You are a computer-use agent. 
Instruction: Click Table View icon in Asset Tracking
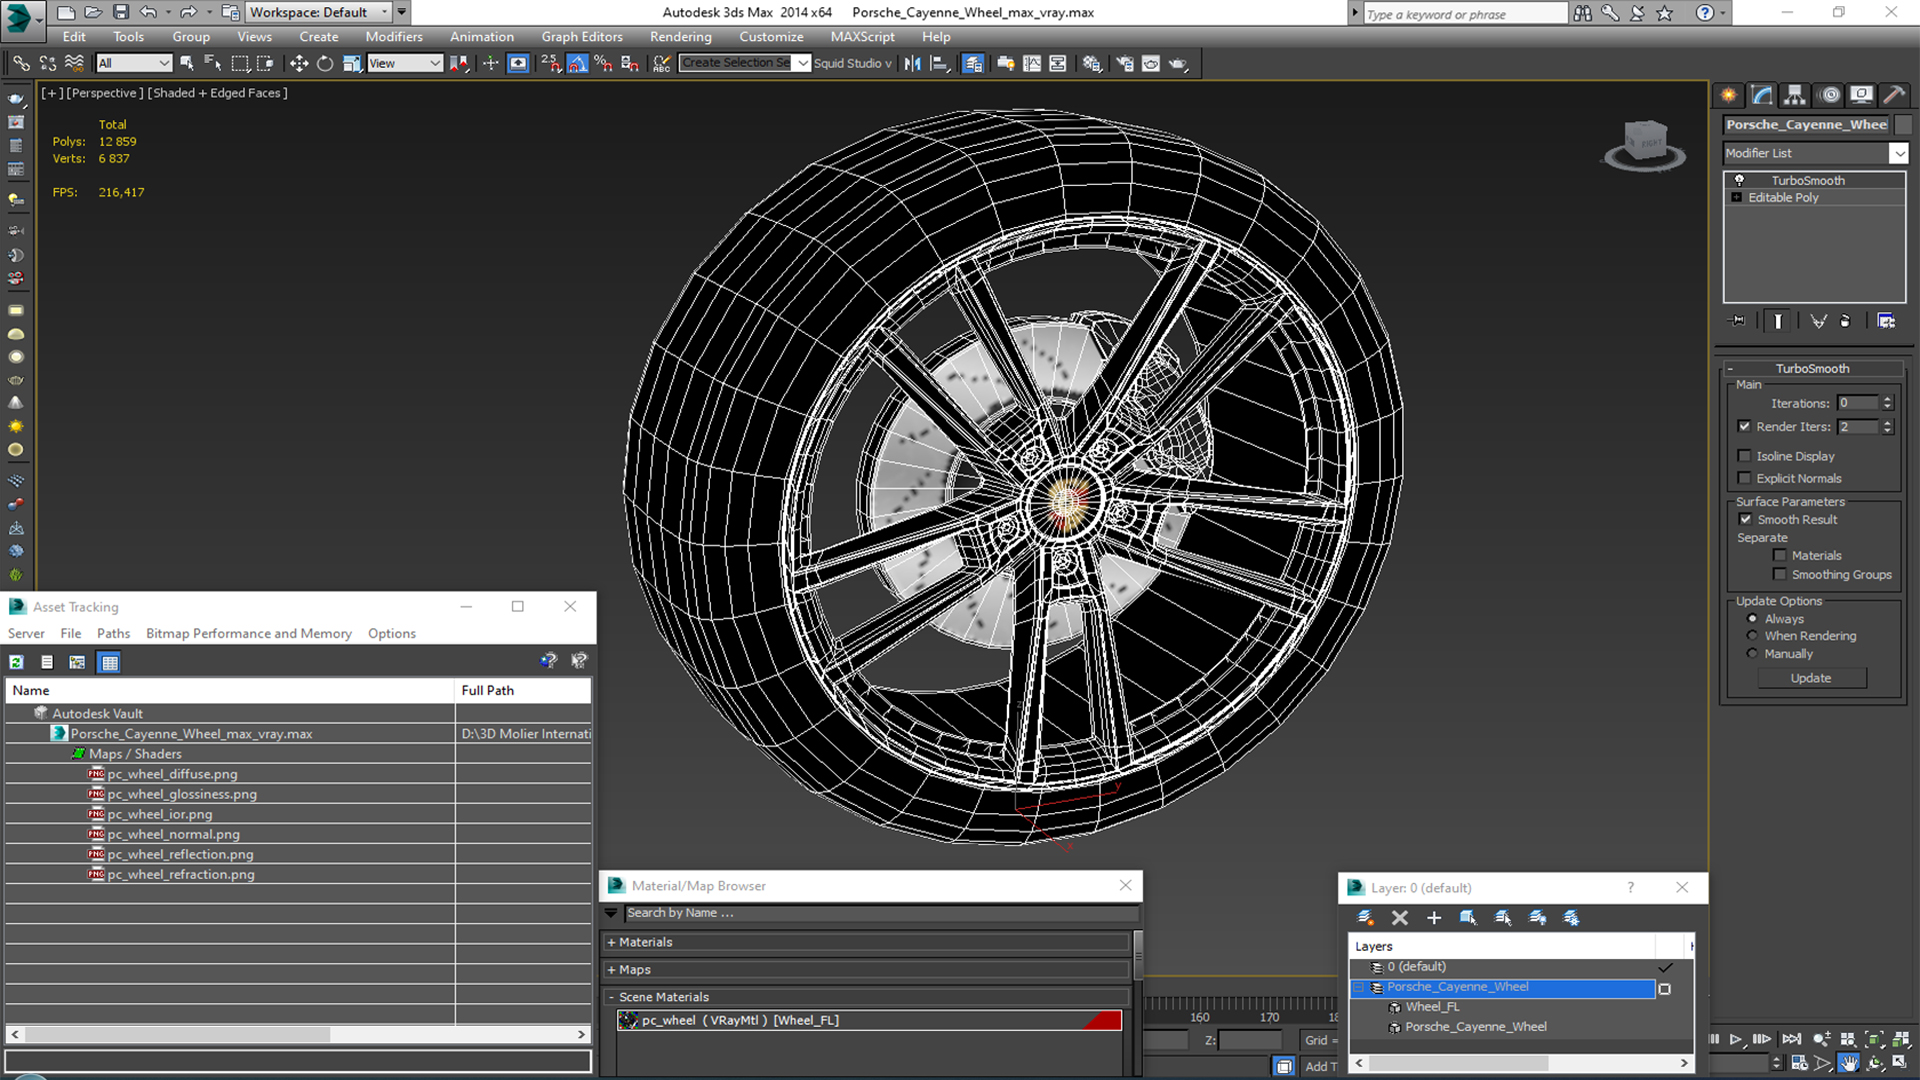click(x=109, y=662)
